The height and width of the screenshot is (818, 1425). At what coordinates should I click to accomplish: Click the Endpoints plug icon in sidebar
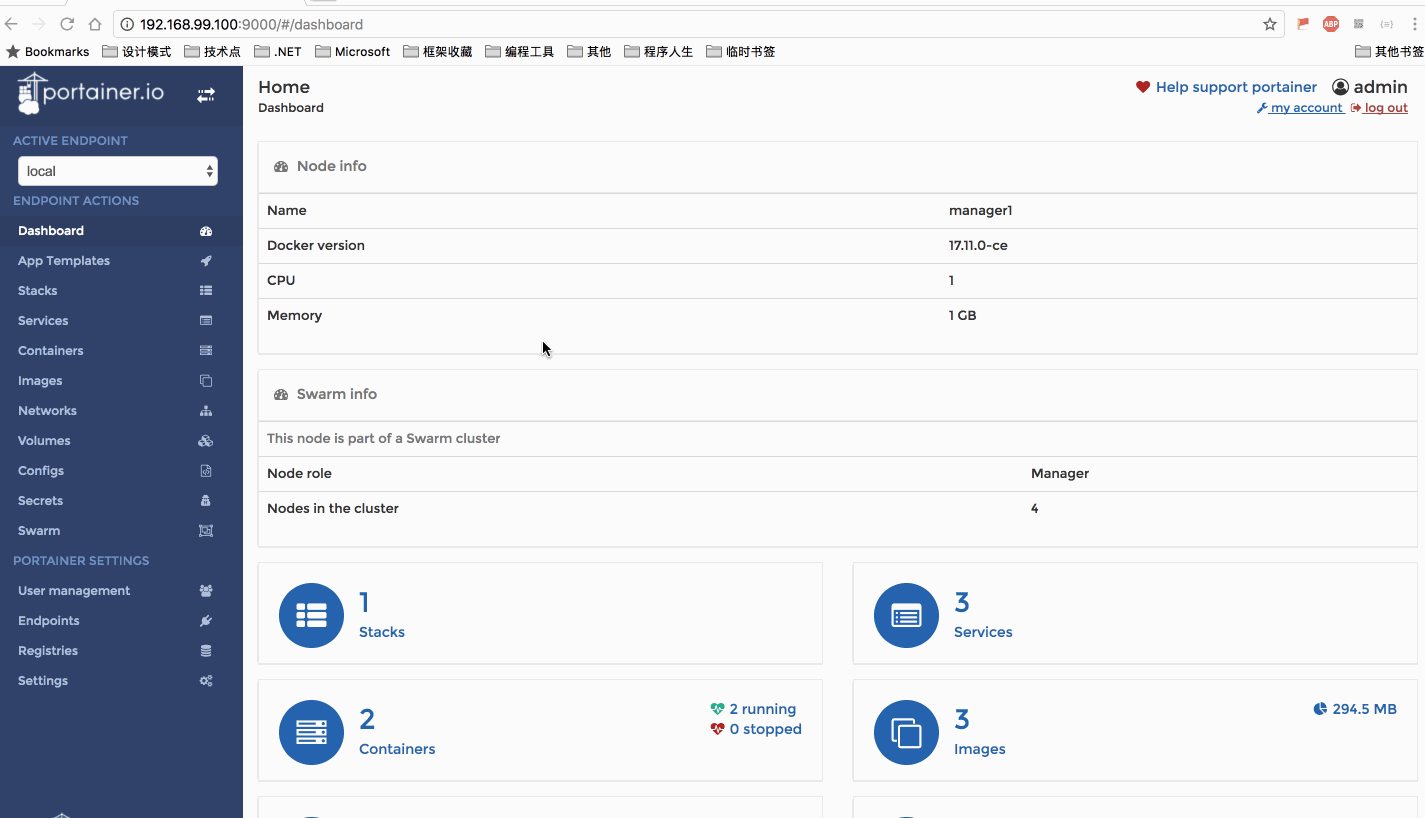tap(206, 621)
